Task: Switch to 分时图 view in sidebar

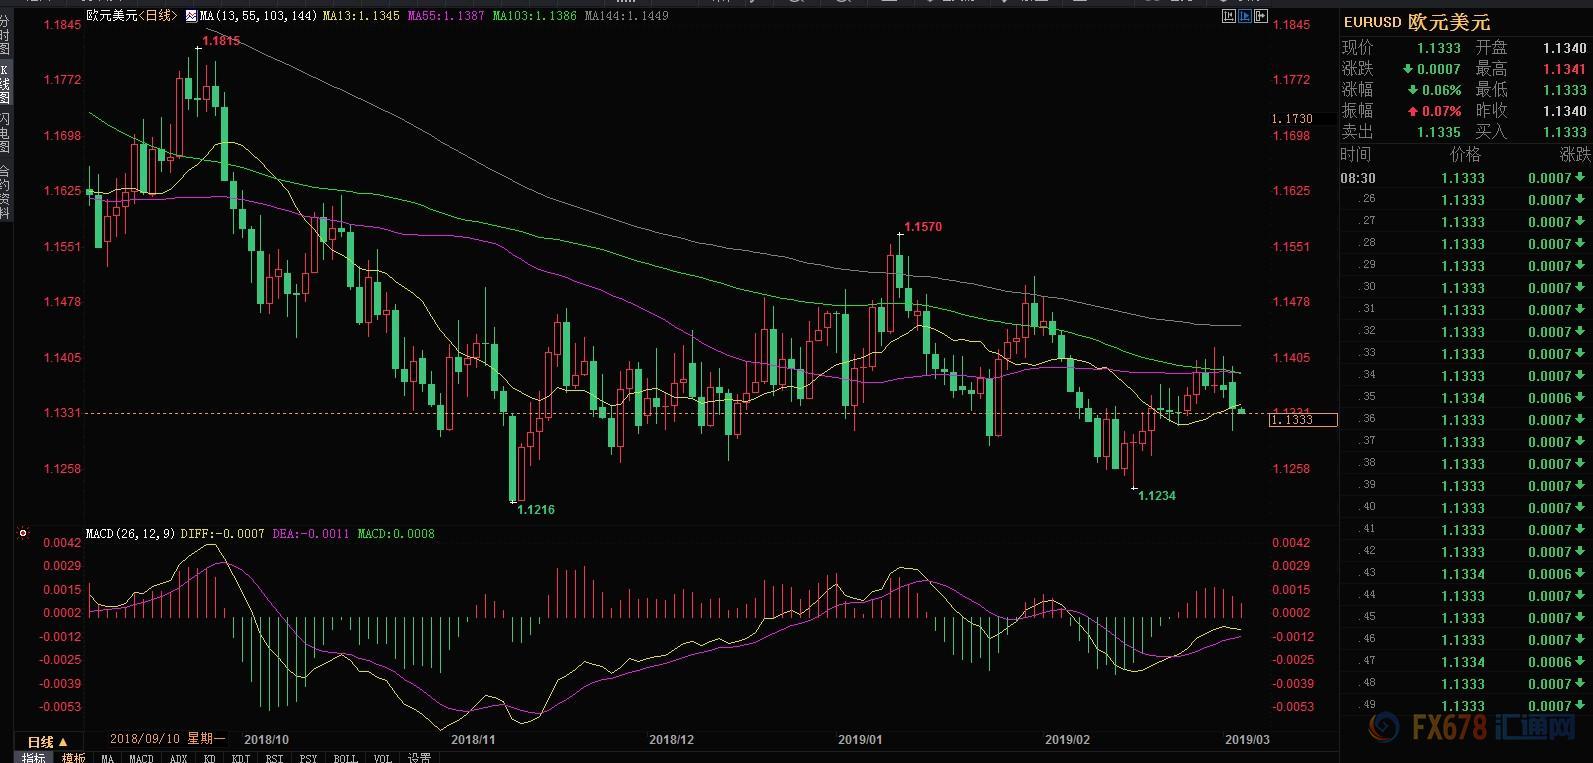Action: [5, 34]
